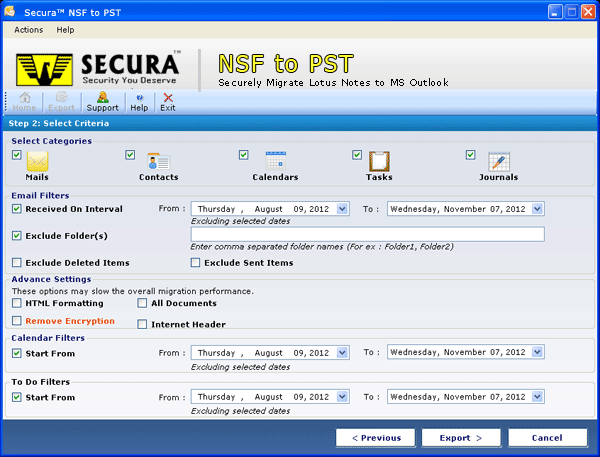Uncheck the Tasks category checkbox
Image resolution: width=600 pixels, height=457 pixels.
[357, 155]
